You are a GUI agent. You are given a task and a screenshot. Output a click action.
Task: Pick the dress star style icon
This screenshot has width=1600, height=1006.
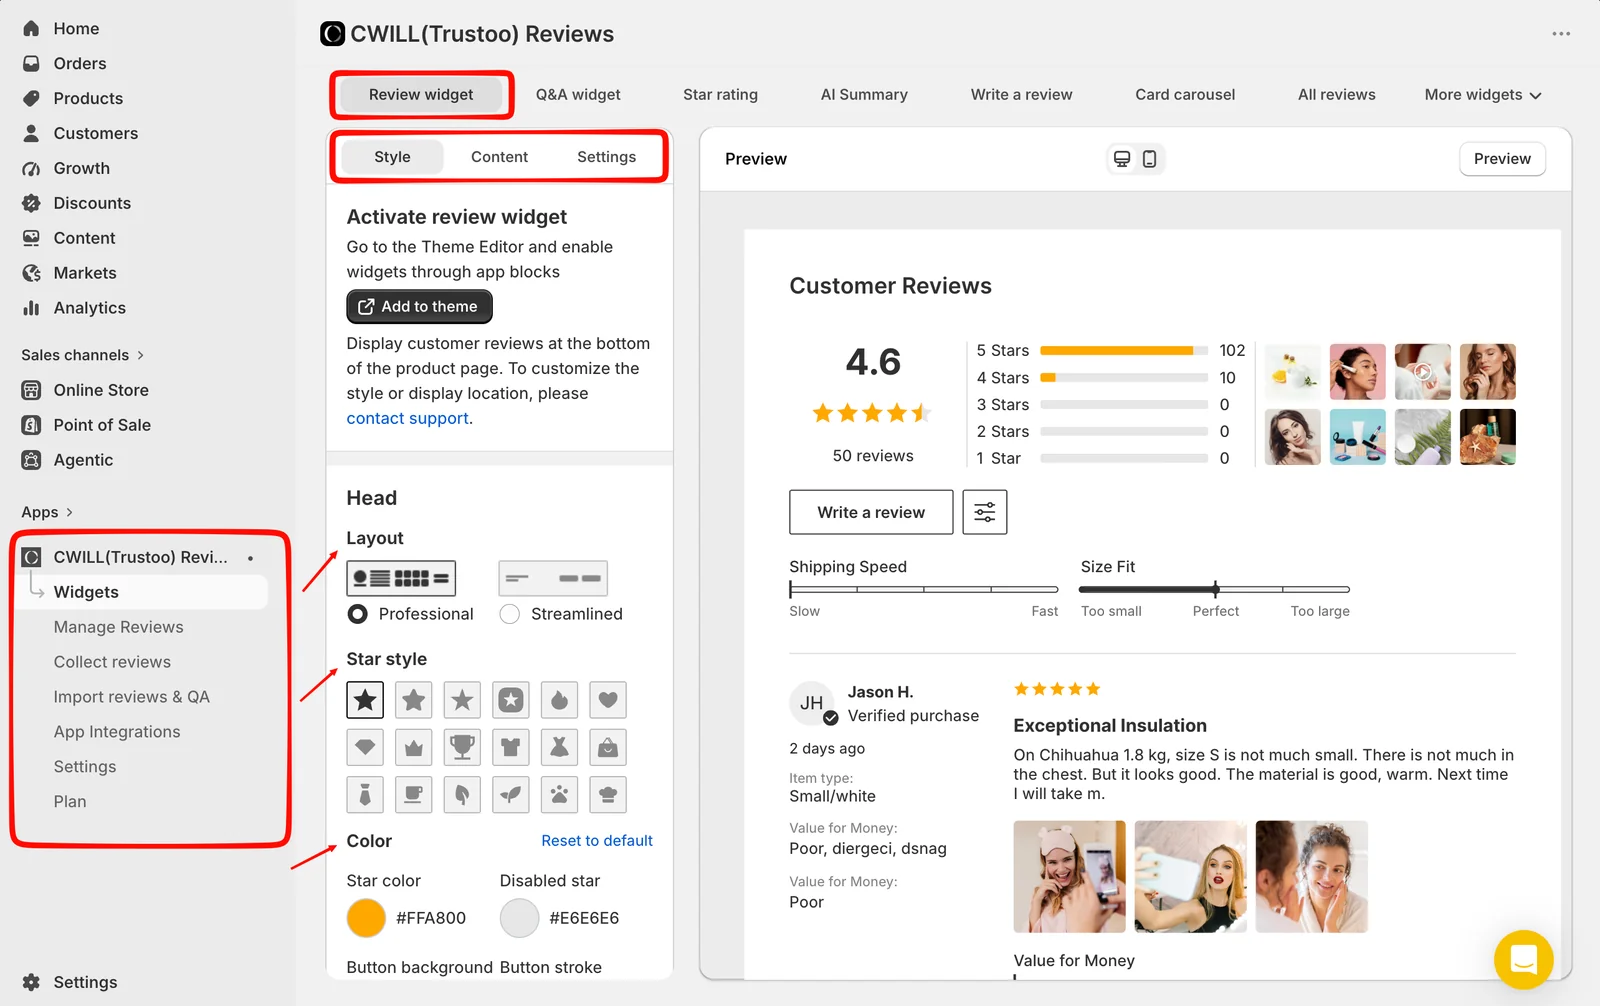click(x=559, y=747)
